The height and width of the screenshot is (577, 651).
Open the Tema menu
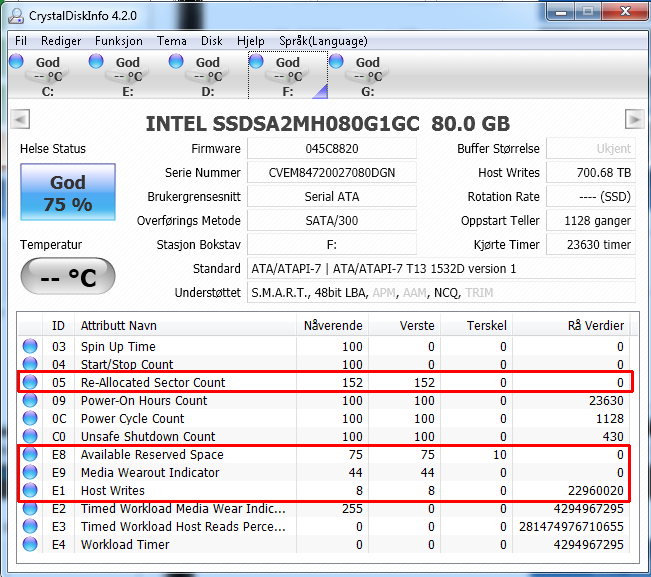[x=171, y=41]
